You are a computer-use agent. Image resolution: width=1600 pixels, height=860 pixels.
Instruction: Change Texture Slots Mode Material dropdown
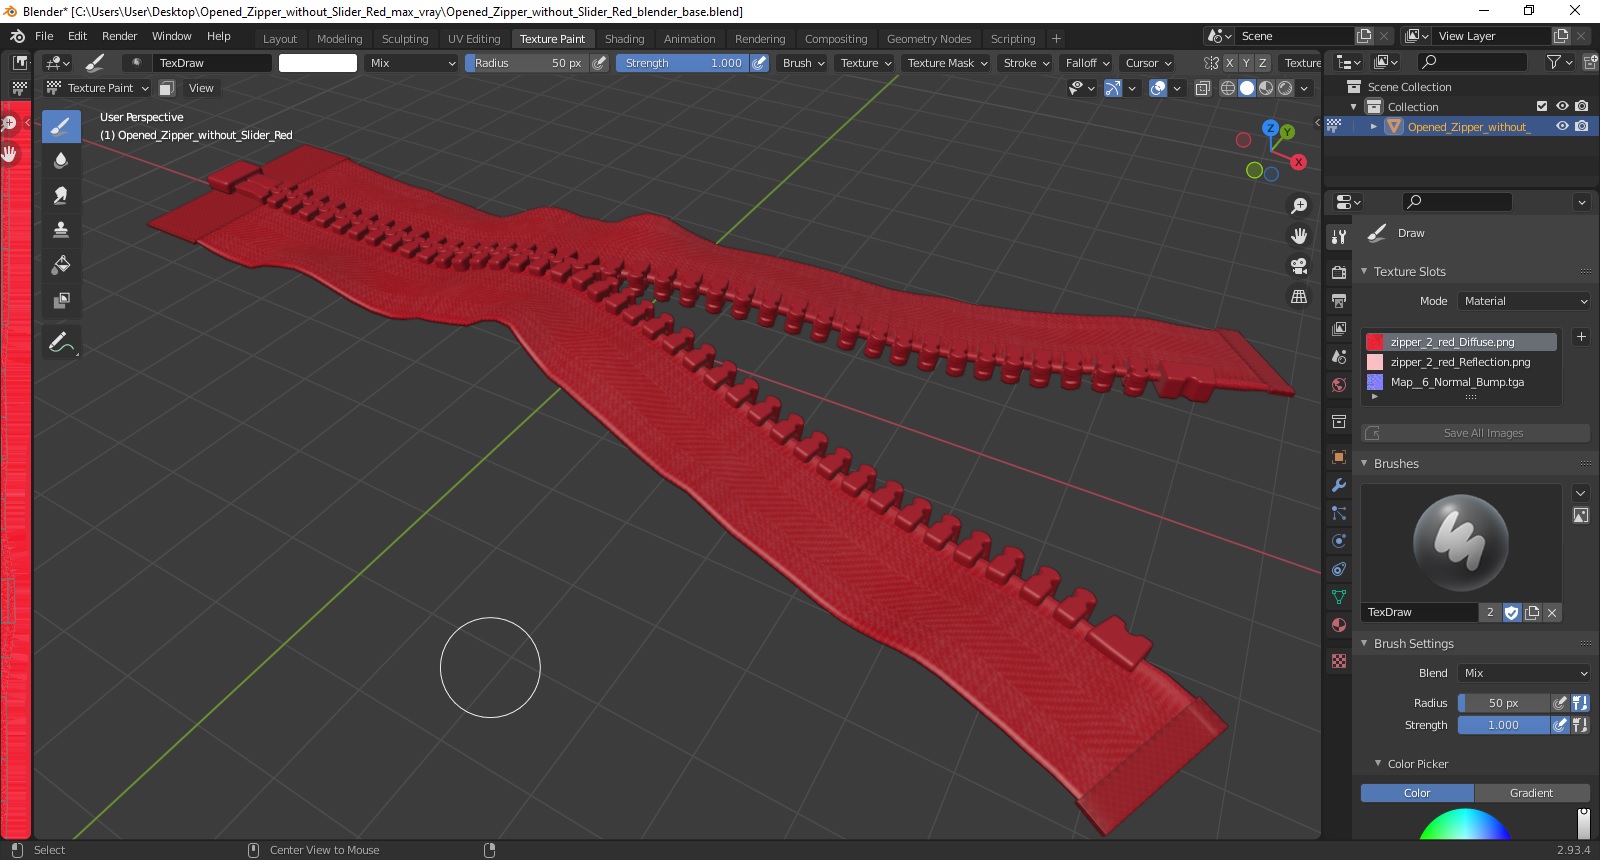click(1523, 301)
